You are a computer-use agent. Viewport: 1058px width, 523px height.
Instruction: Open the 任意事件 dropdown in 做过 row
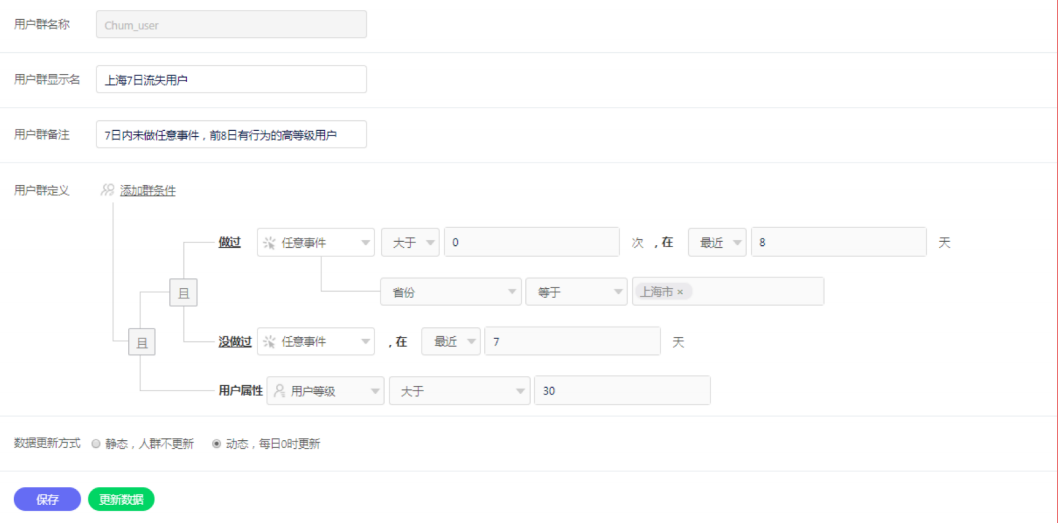(316, 243)
